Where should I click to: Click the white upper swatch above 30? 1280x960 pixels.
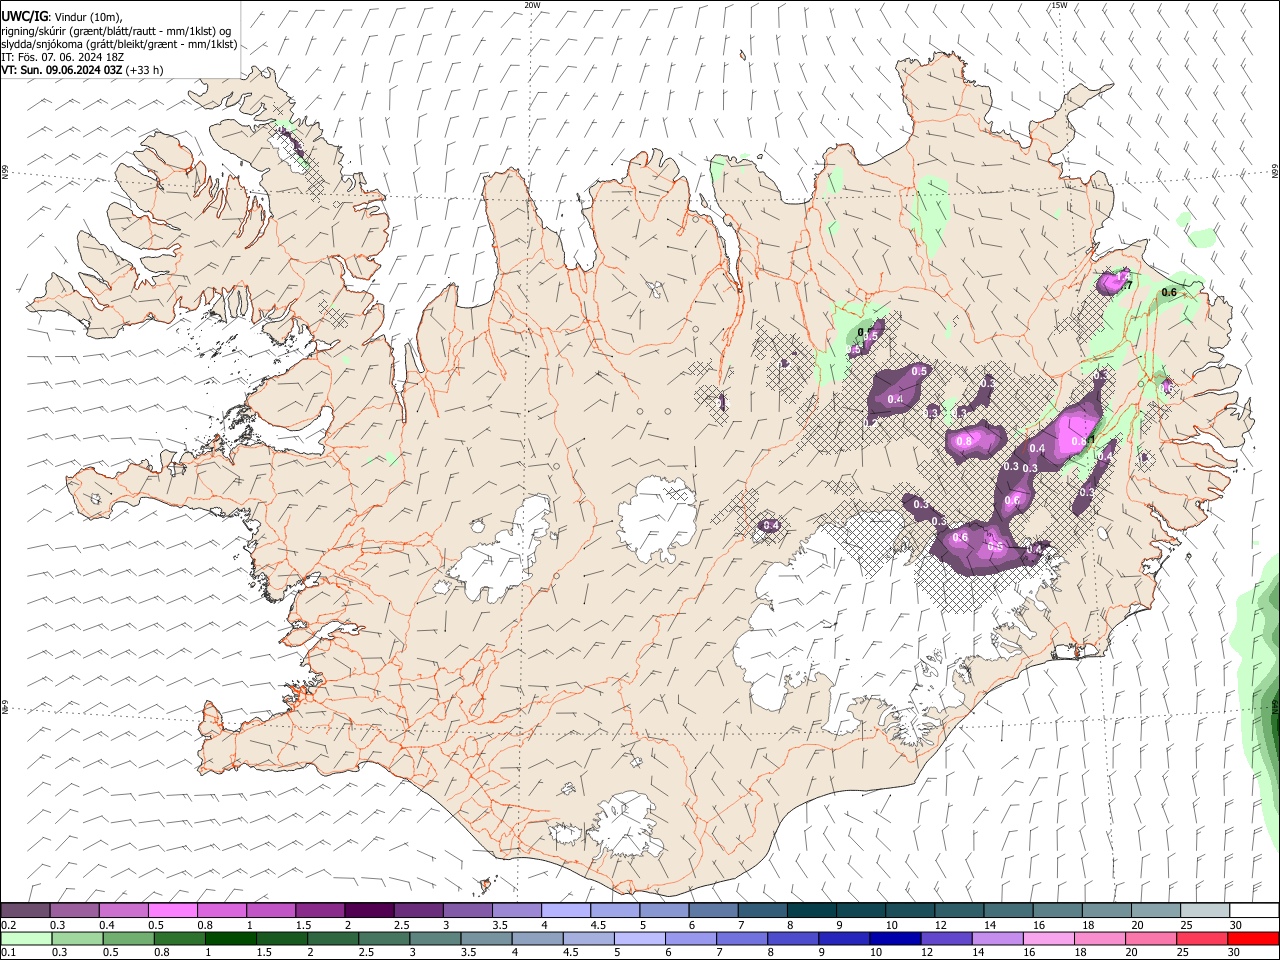click(1253, 910)
